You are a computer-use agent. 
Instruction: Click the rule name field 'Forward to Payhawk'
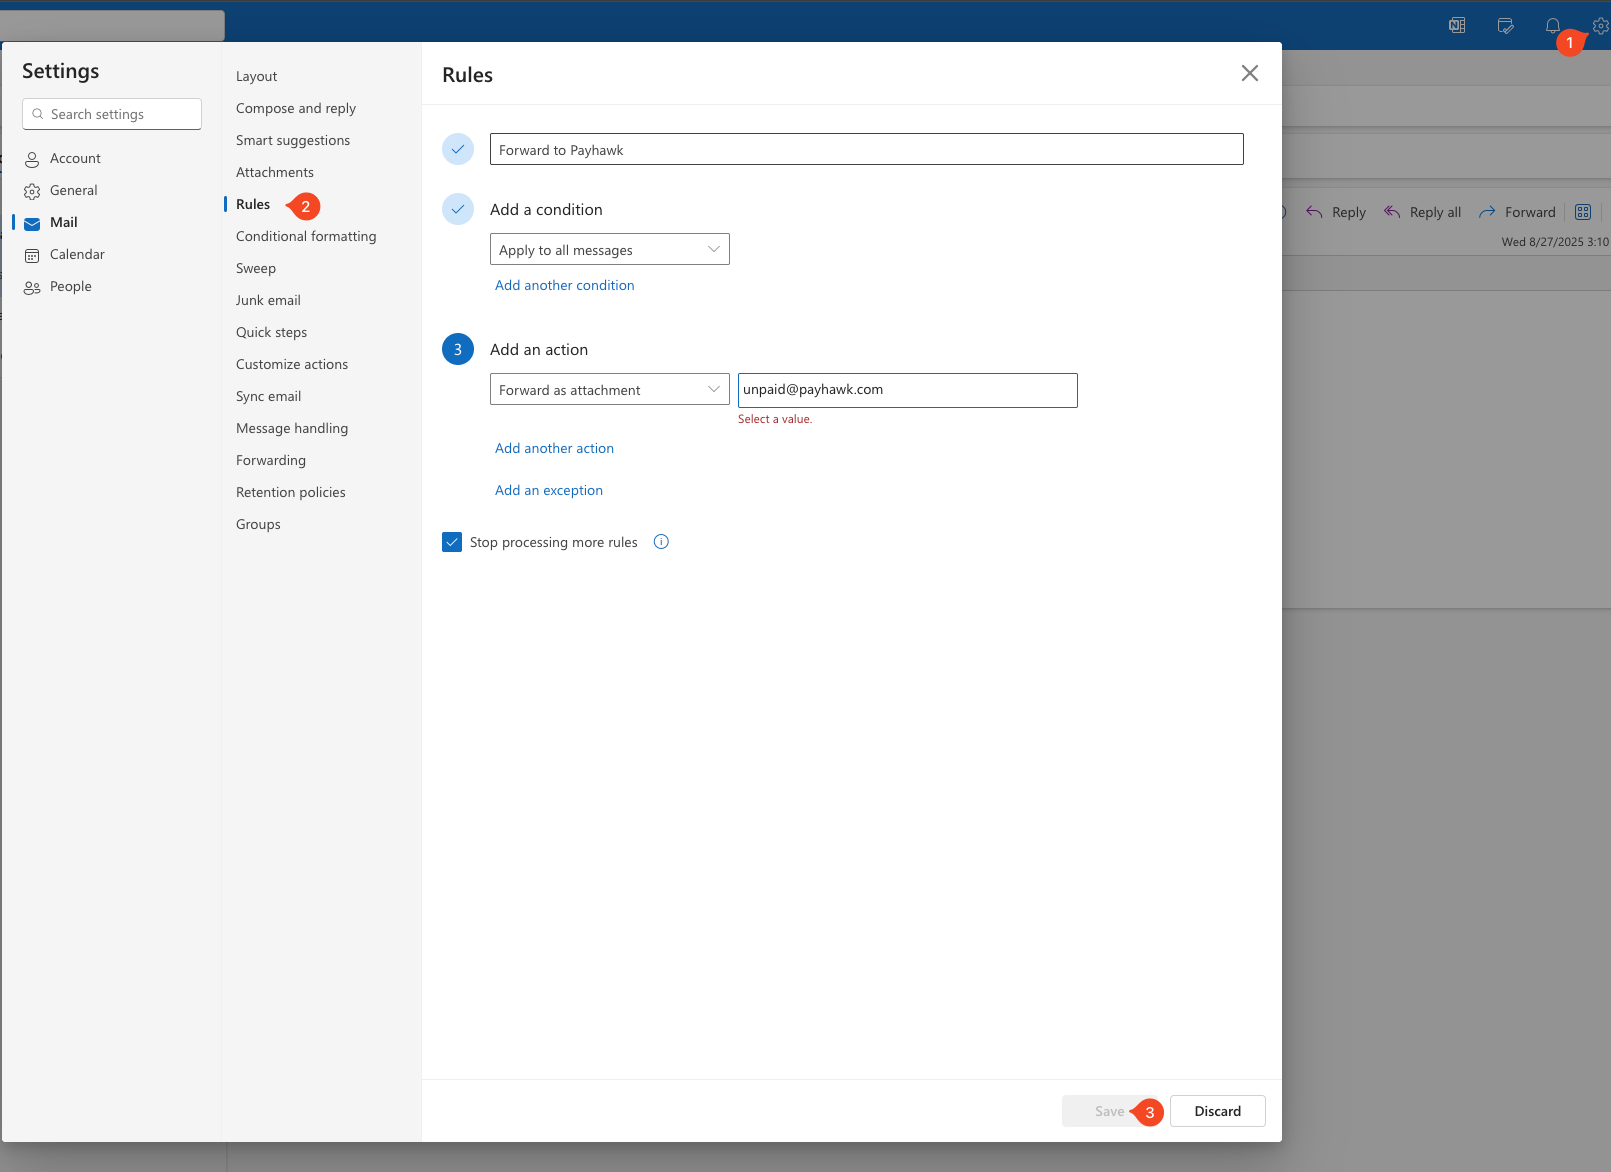(x=867, y=149)
